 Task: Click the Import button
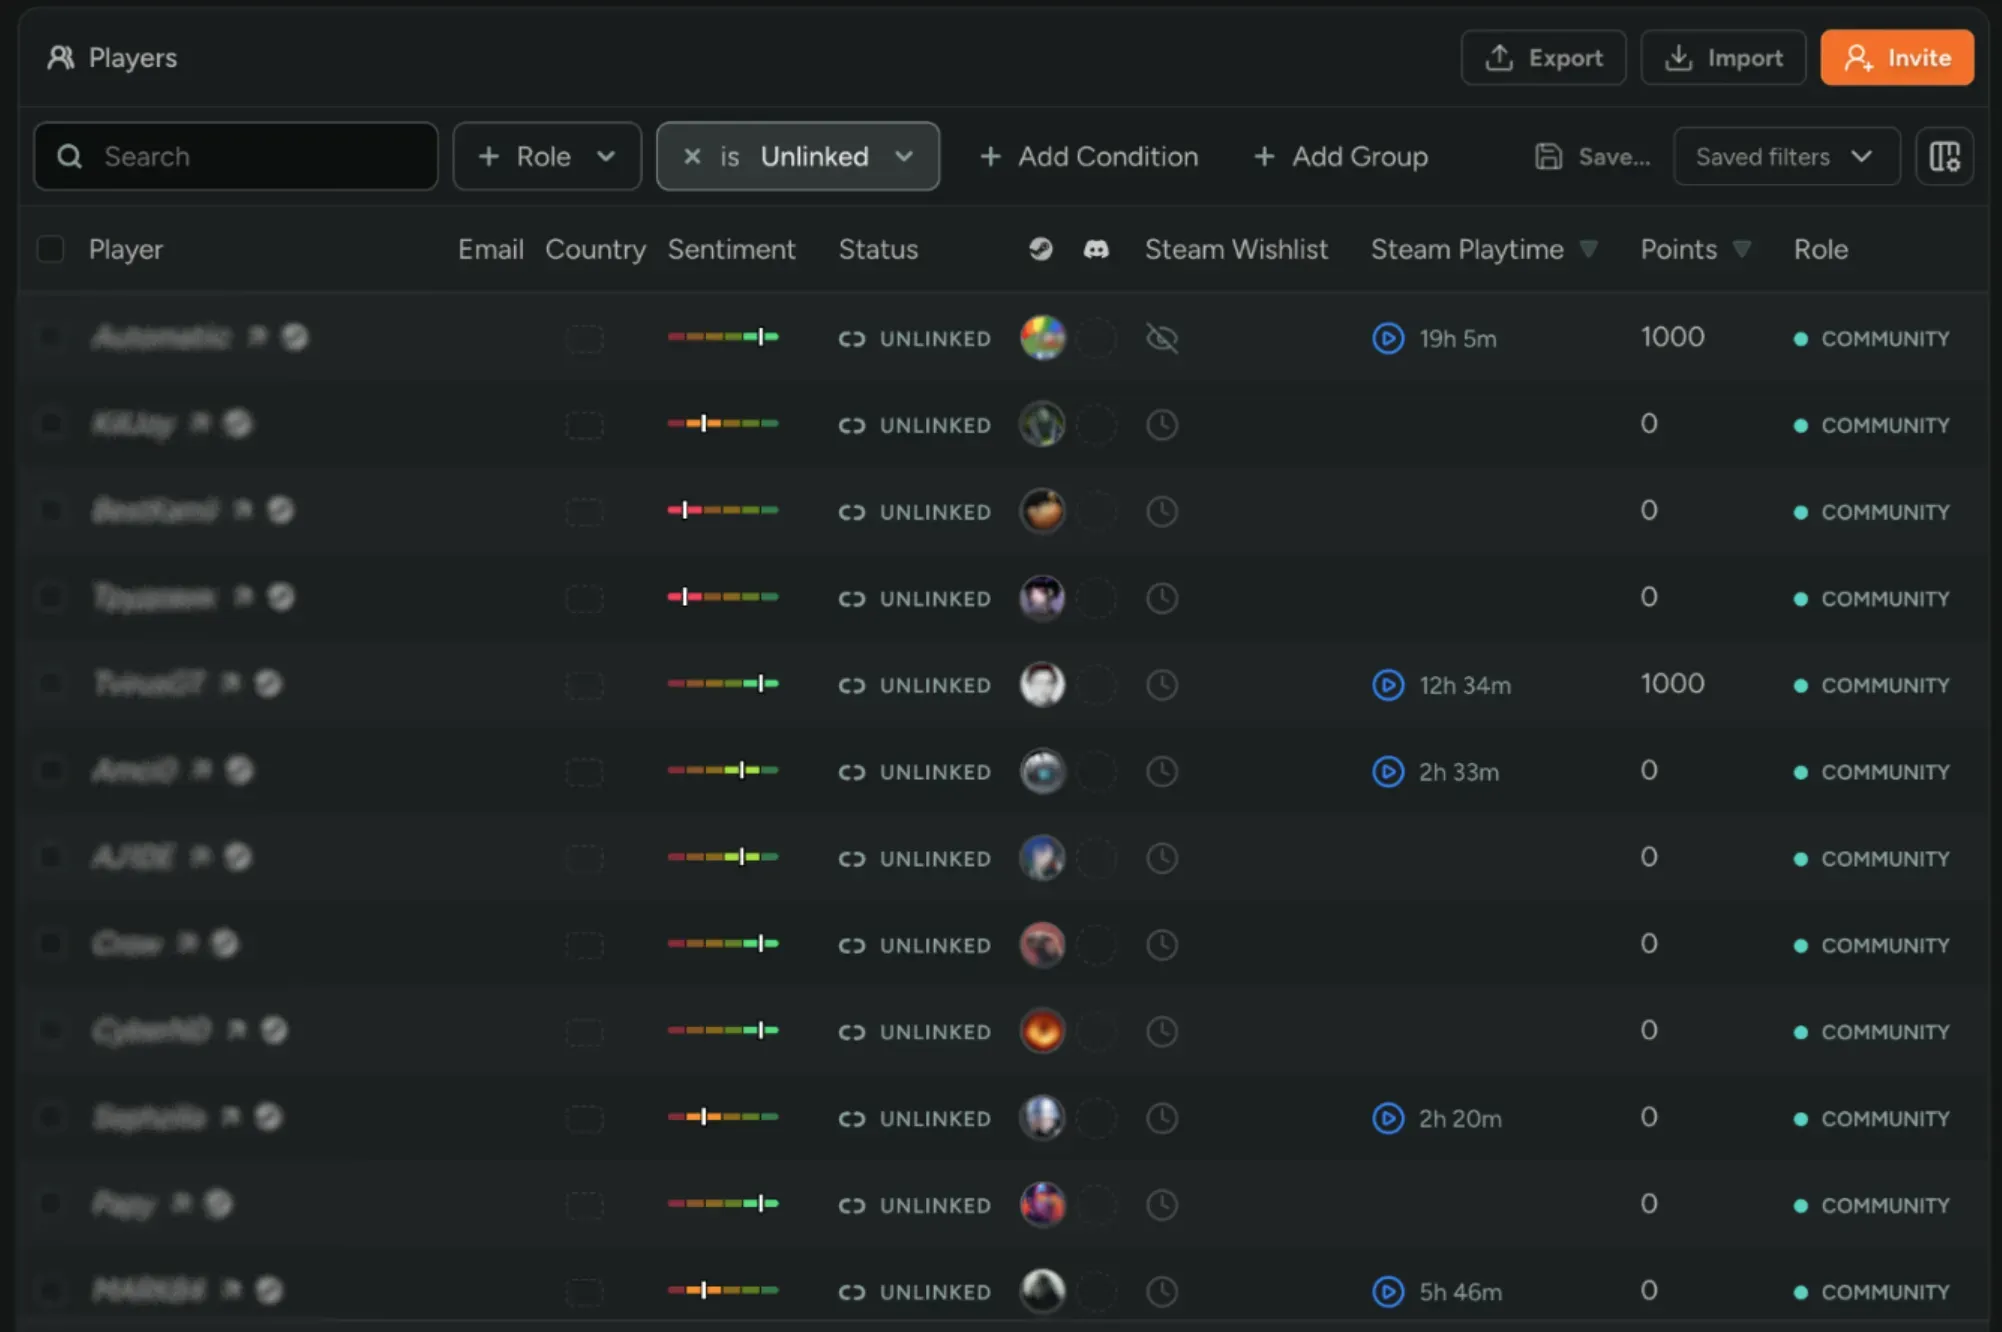(1723, 58)
